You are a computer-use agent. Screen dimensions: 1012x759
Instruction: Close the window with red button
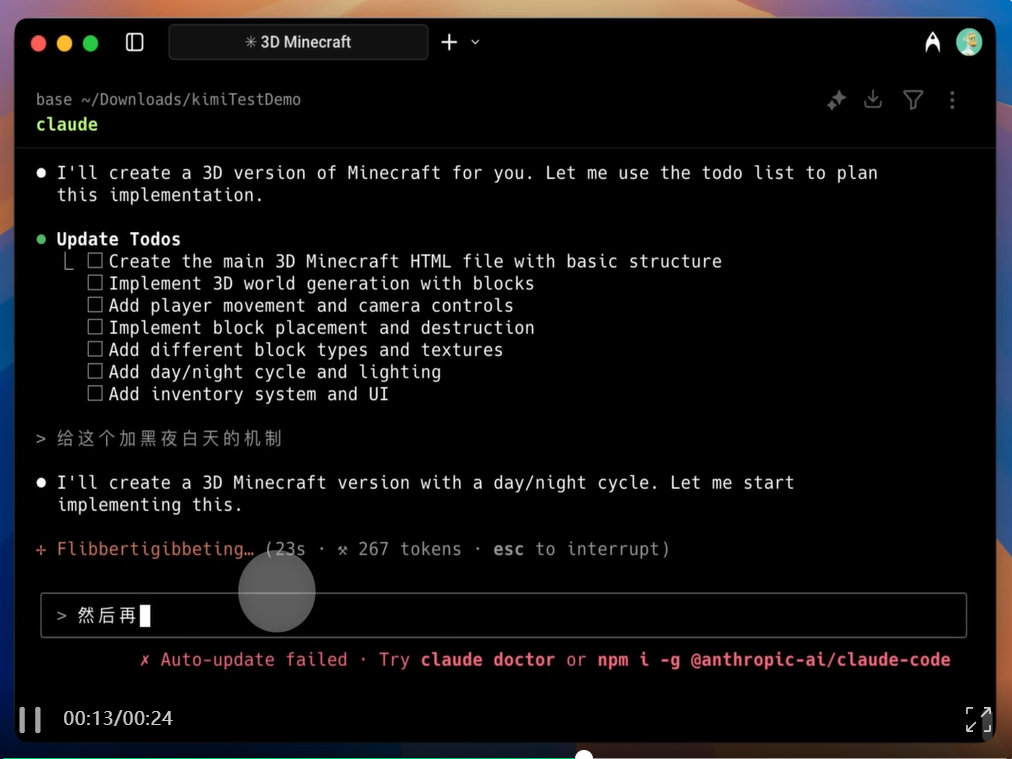(x=39, y=43)
